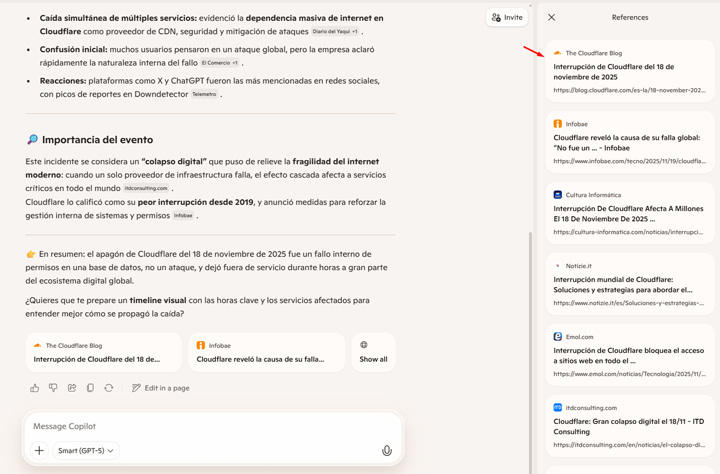Open the Emol.com reference

tap(629, 355)
